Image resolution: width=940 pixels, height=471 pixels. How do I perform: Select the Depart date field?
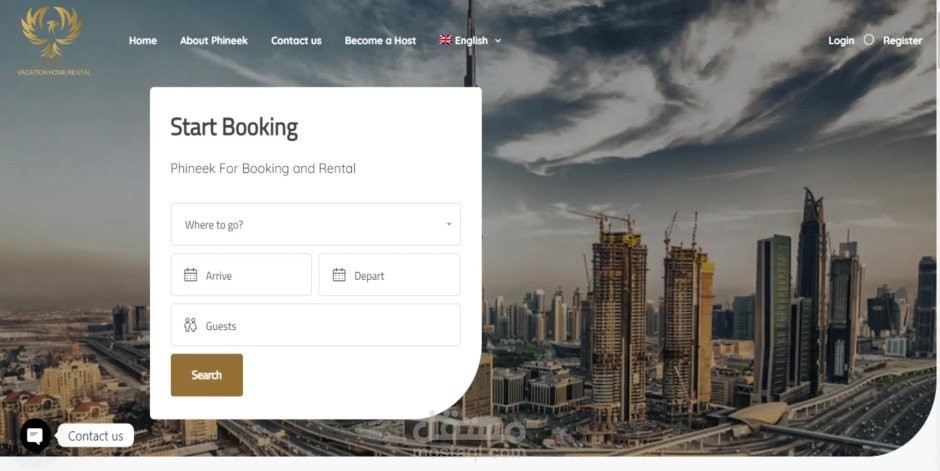[390, 274]
